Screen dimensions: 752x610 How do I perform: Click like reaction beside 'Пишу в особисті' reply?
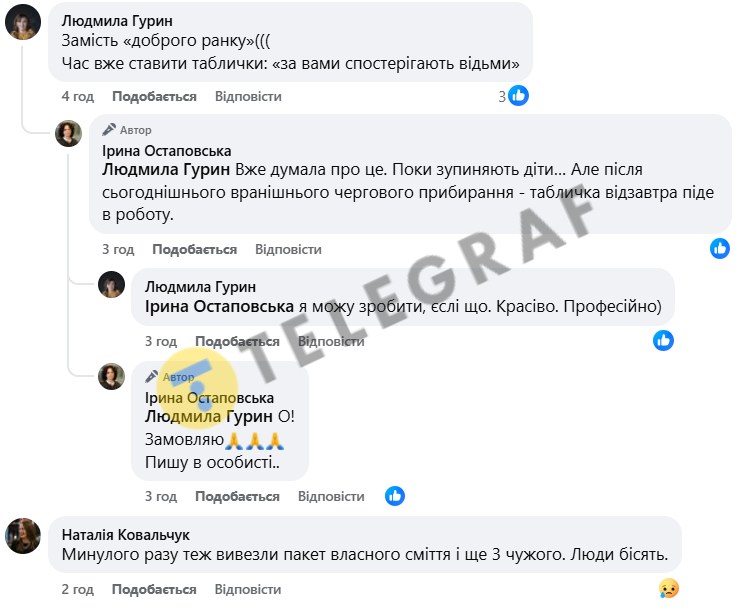395,496
